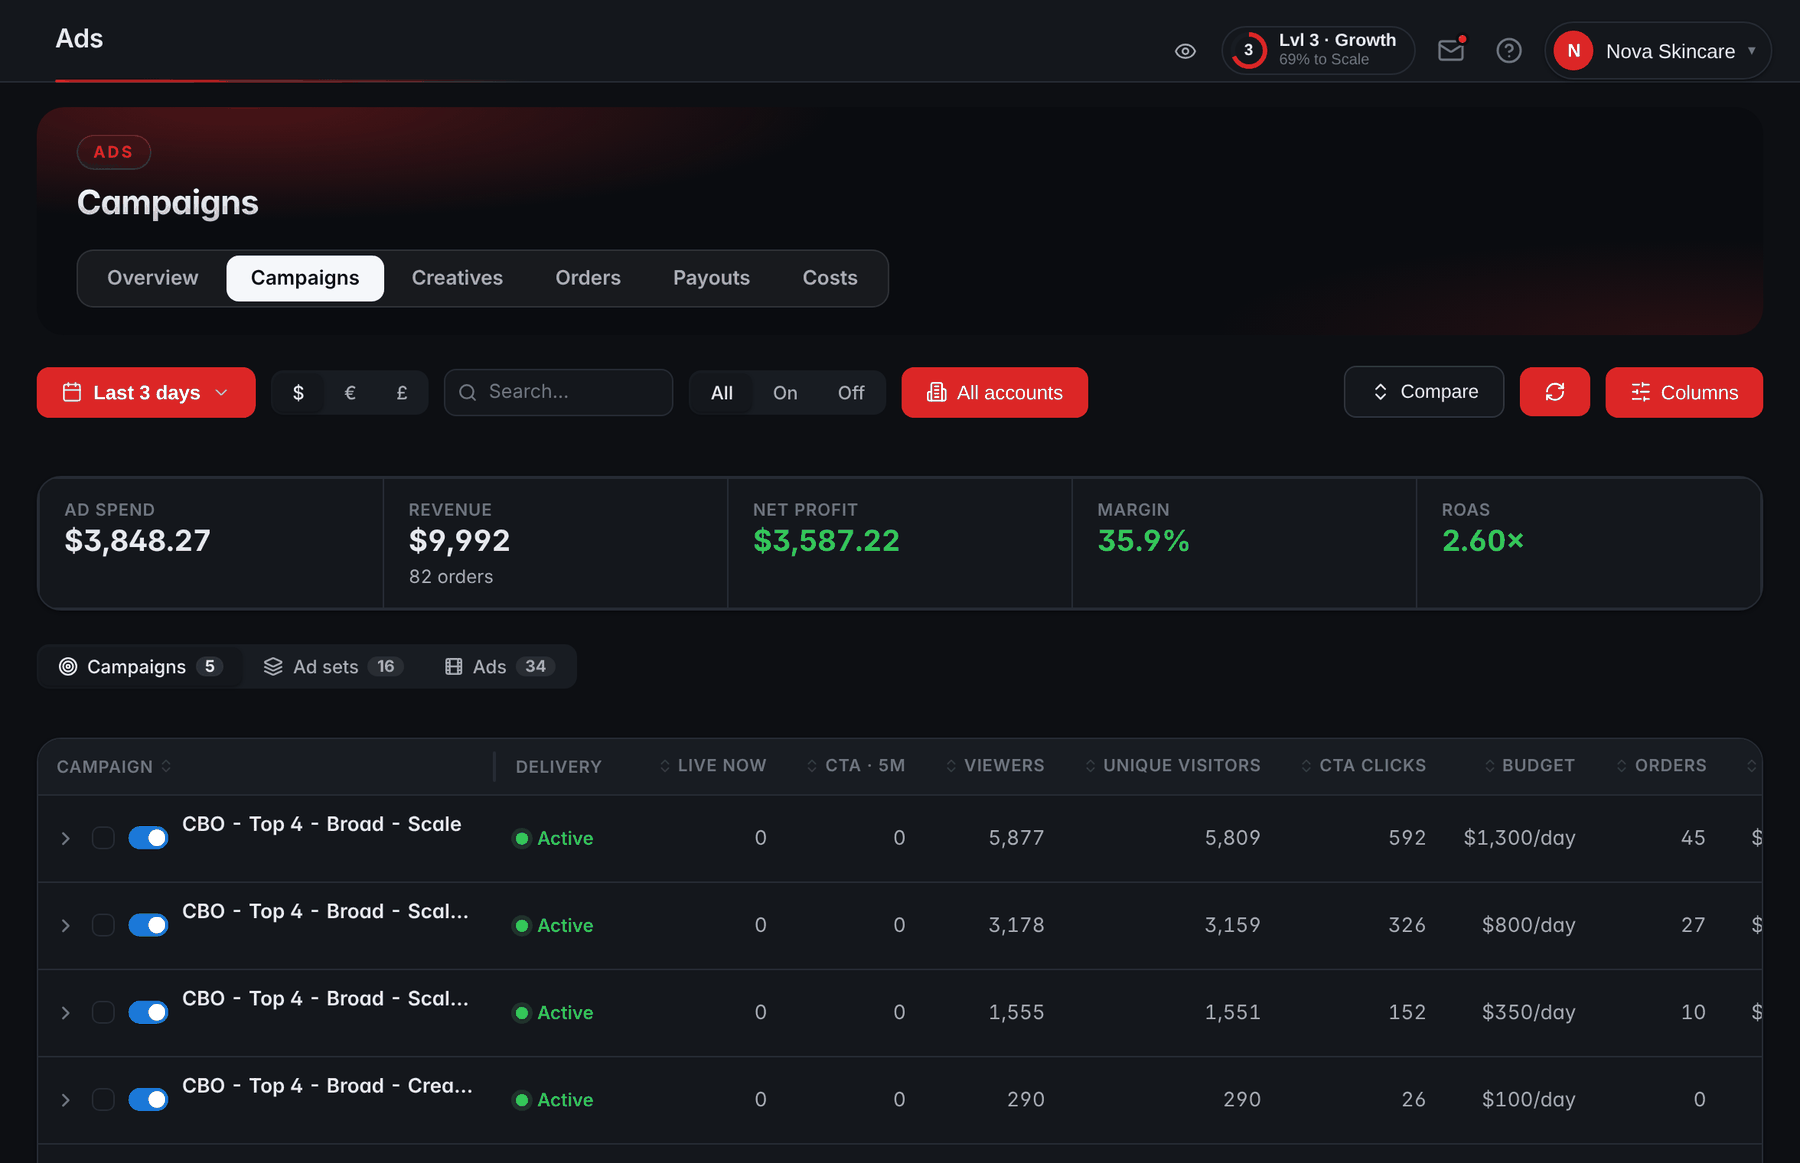Switch to the Ads level tab

[499, 667]
